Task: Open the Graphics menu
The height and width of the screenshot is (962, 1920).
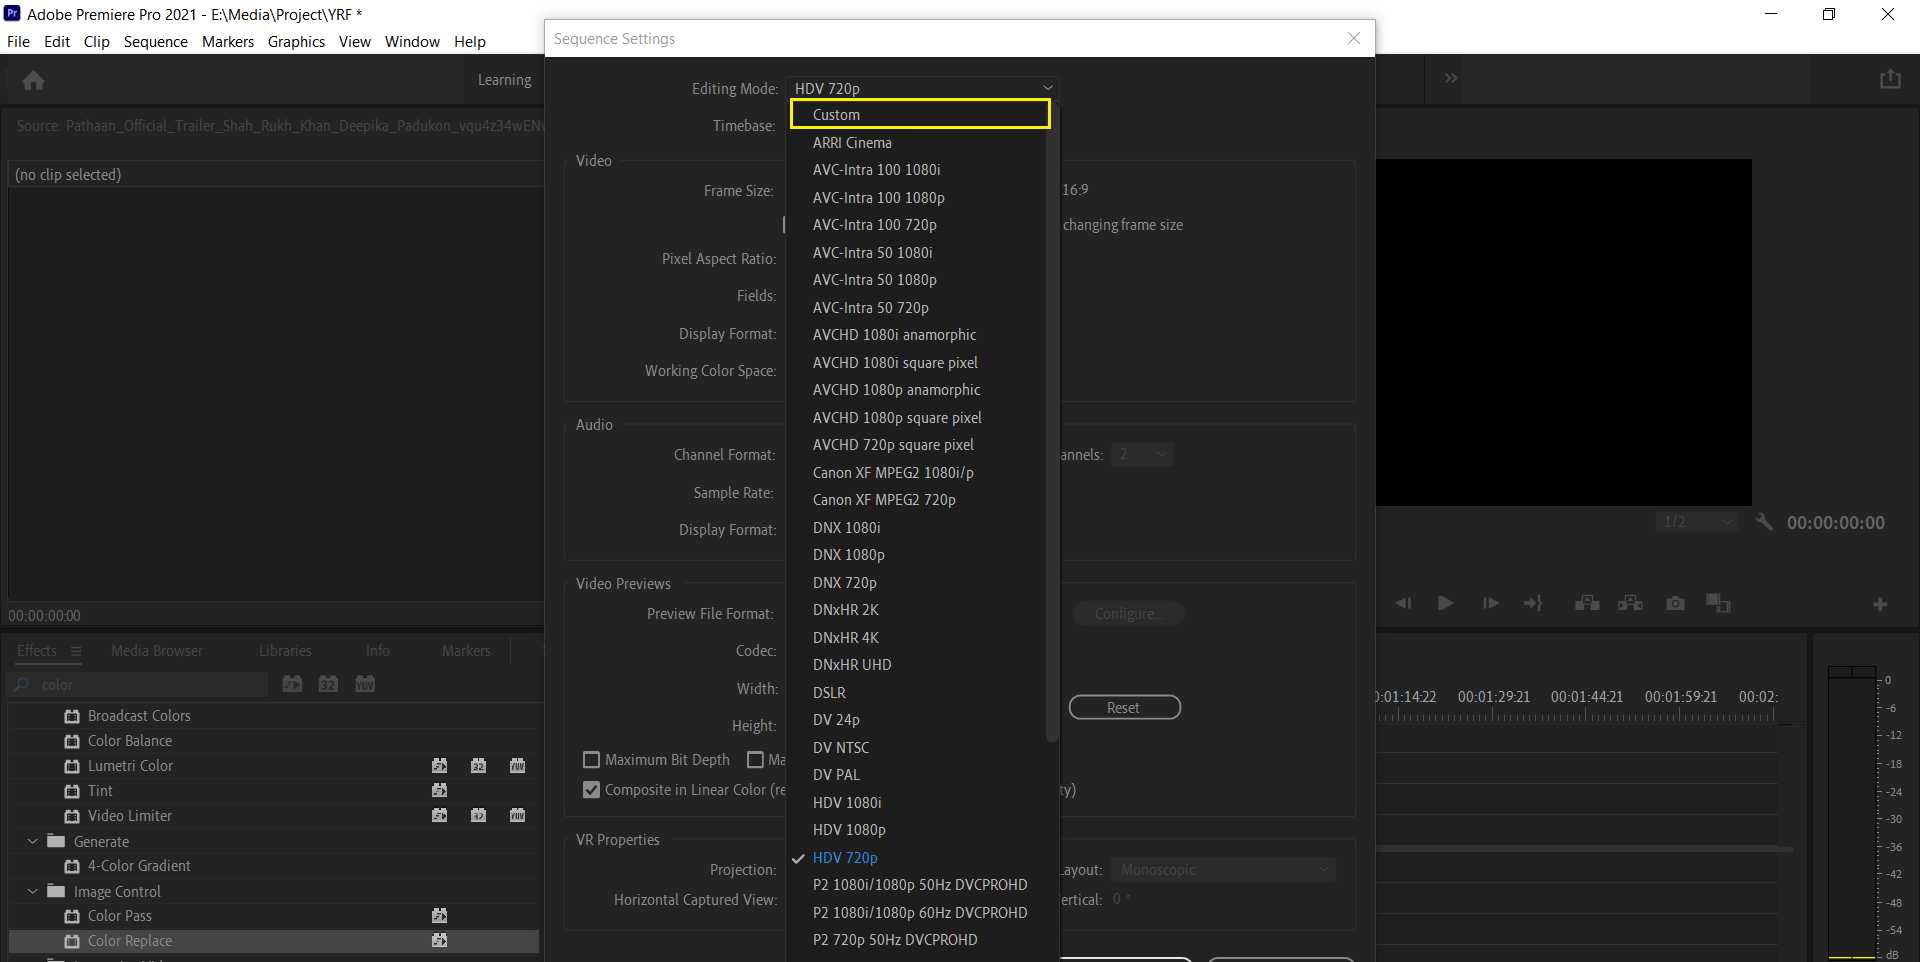Action: pyautogui.click(x=296, y=41)
